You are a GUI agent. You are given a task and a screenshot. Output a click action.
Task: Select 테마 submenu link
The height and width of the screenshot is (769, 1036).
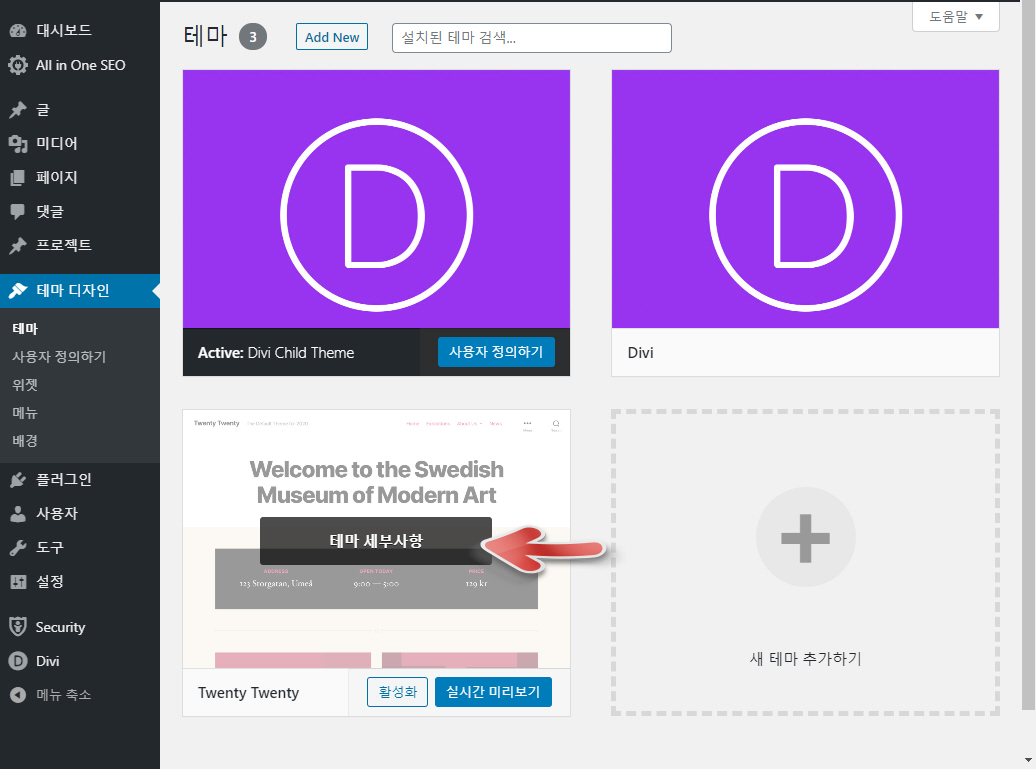pyautogui.click(x=25, y=328)
